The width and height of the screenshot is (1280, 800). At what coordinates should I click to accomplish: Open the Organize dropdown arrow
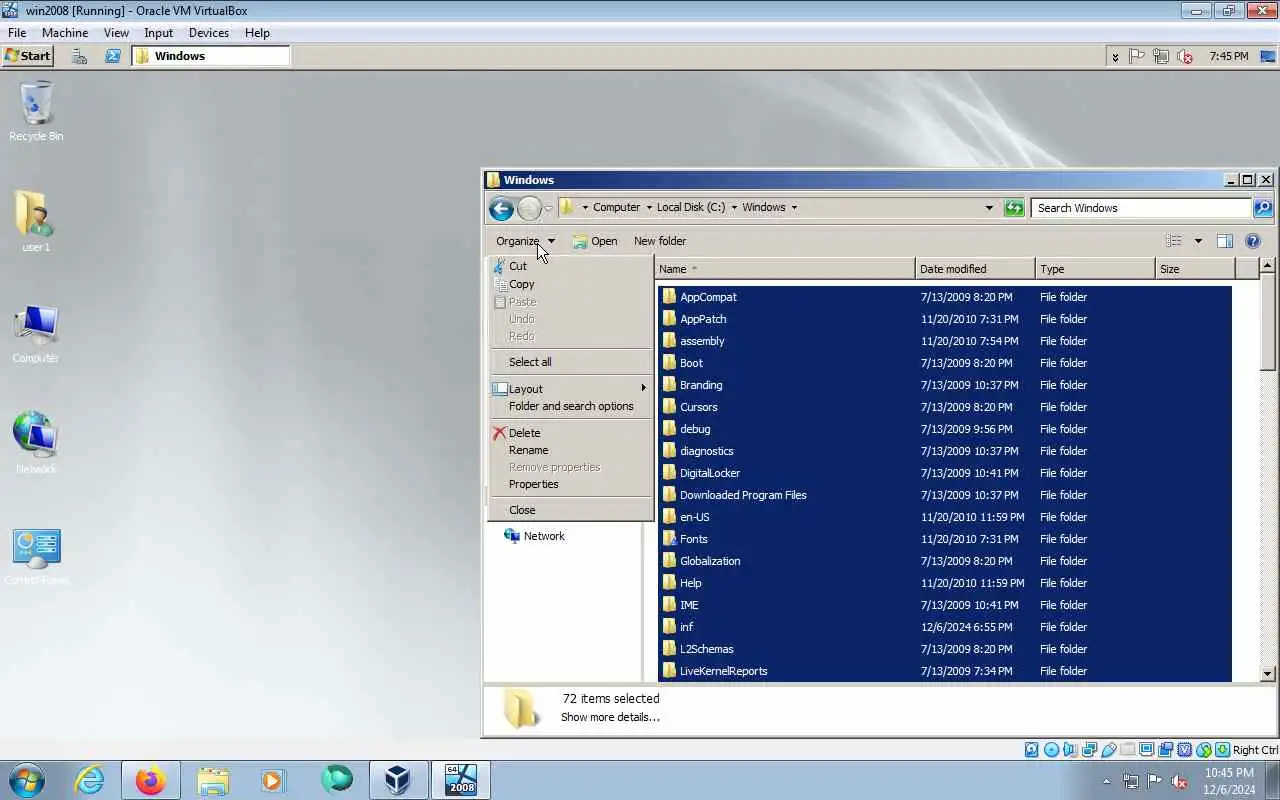click(x=551, y=241)
